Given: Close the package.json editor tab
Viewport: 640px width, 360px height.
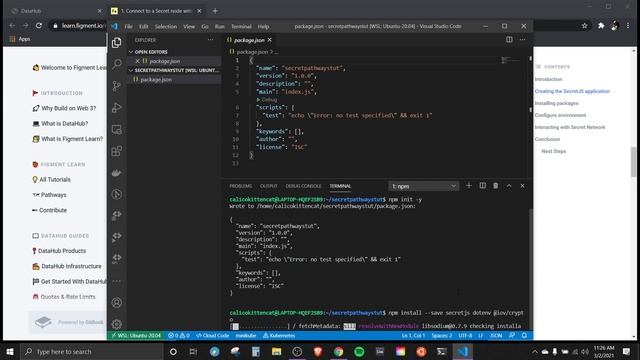Looking at the screenshot, I should tap(269, 40).
